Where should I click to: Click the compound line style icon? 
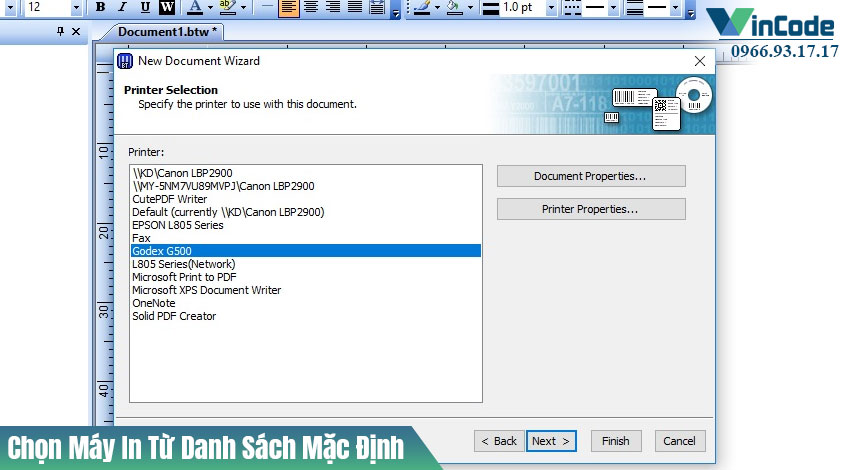click(x=635, y=8)
